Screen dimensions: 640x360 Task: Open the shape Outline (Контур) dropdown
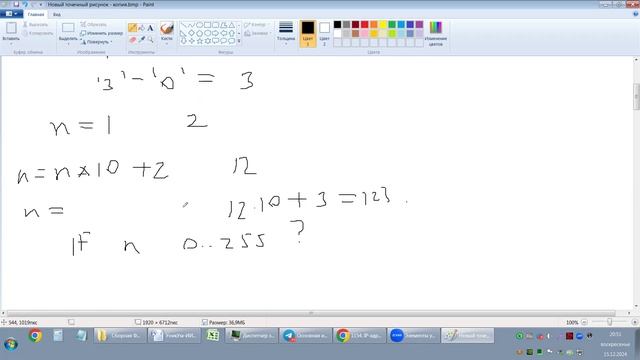coord(257,24)
